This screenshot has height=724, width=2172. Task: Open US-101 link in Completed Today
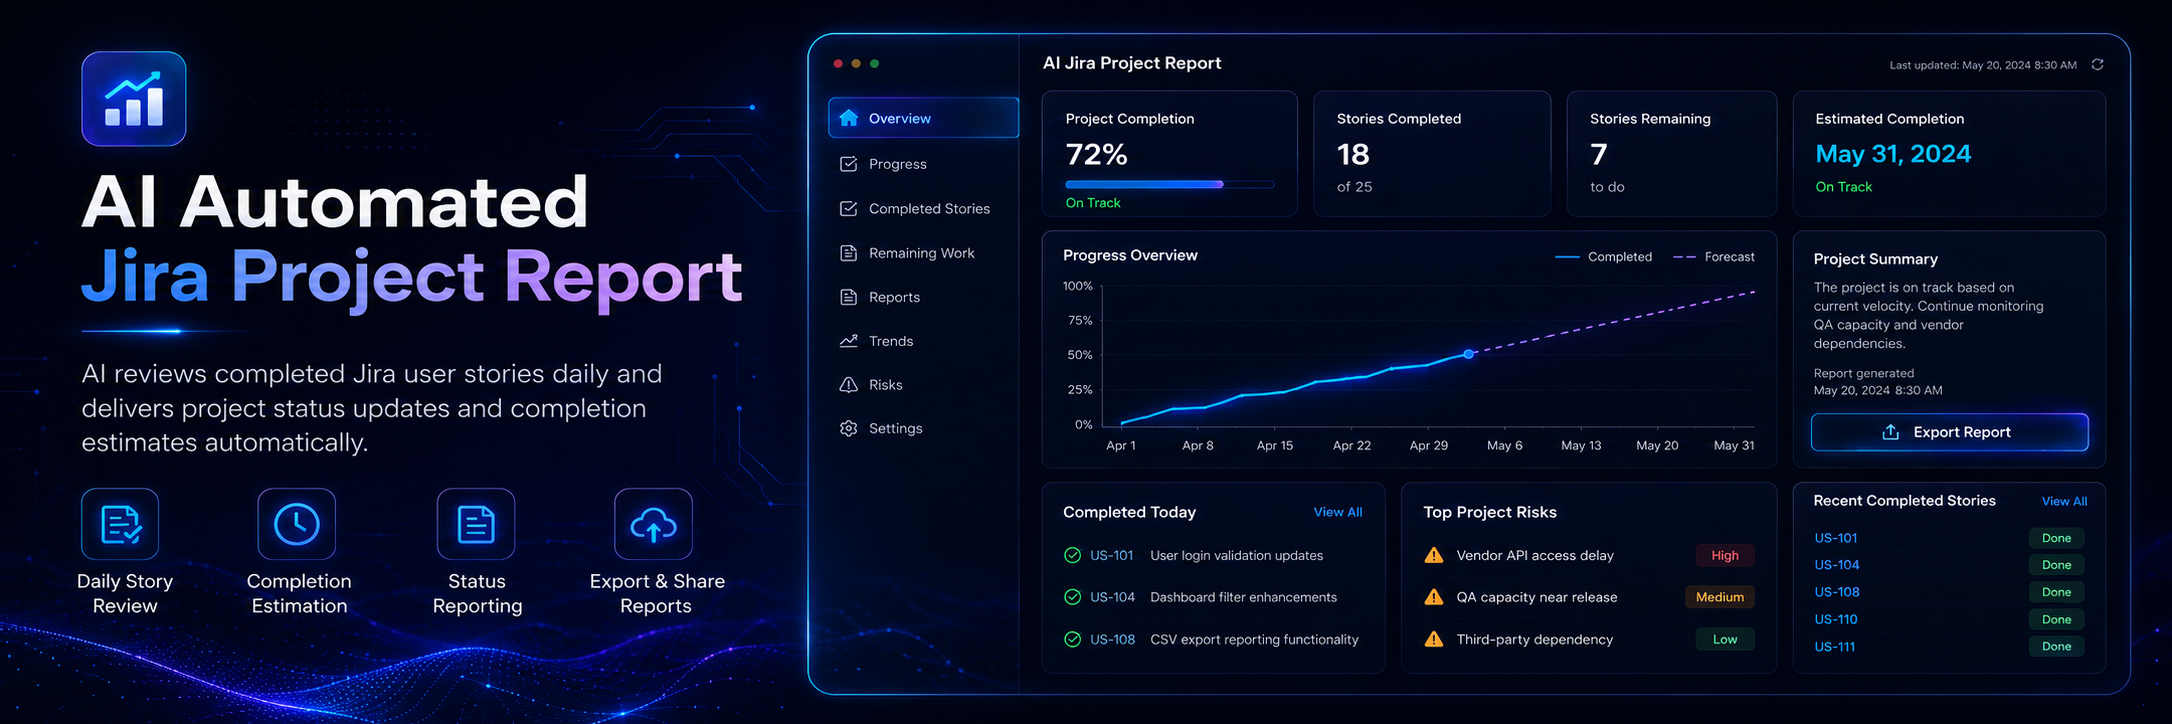pos(1112,555)
